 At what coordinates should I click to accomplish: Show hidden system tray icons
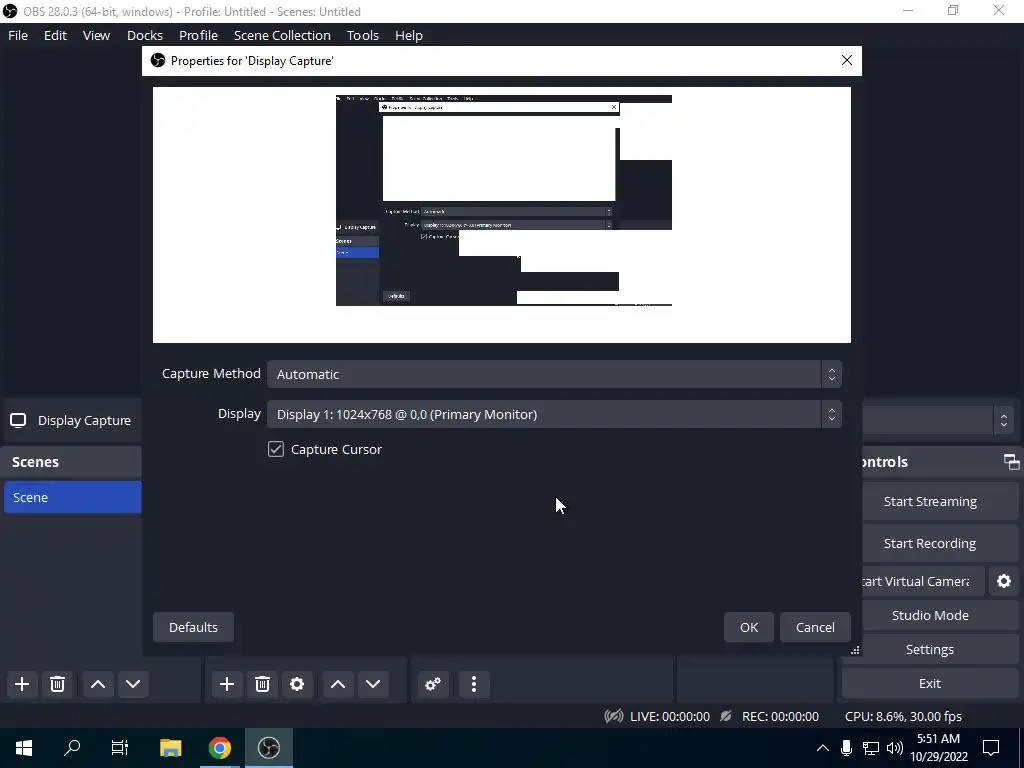(823, 748)
